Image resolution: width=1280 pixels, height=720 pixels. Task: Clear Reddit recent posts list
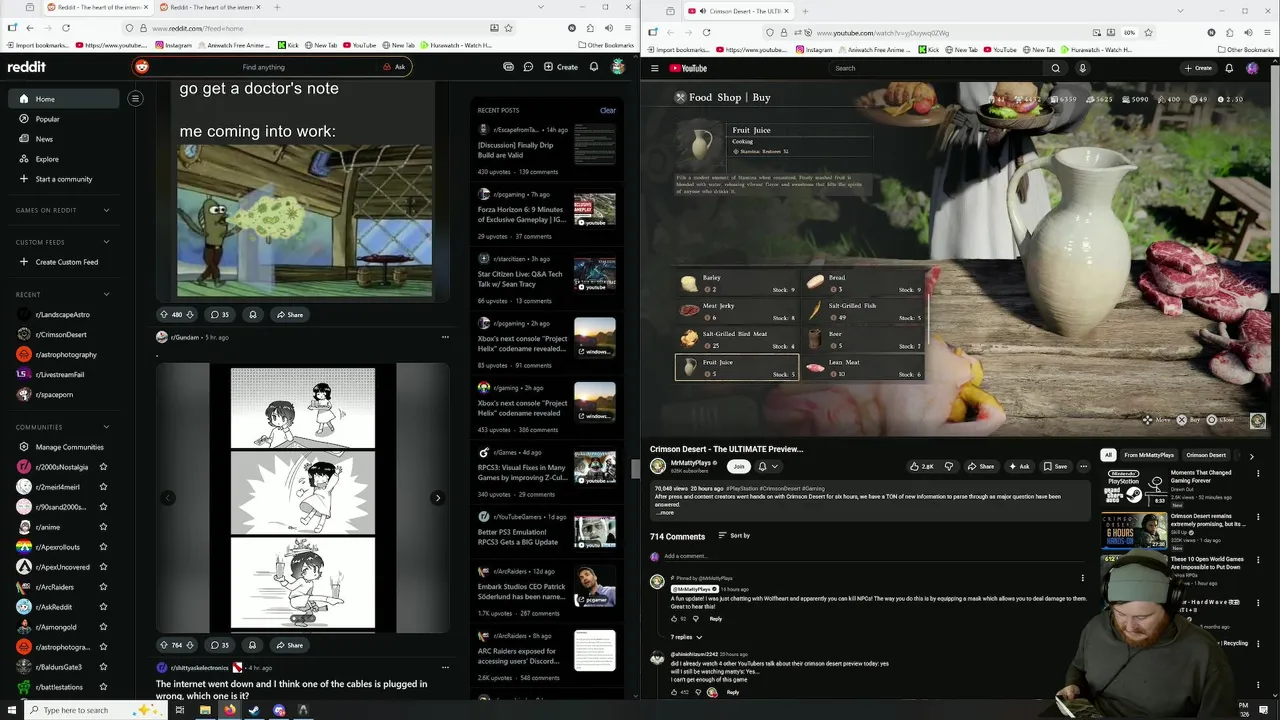(x=607, y=110)
